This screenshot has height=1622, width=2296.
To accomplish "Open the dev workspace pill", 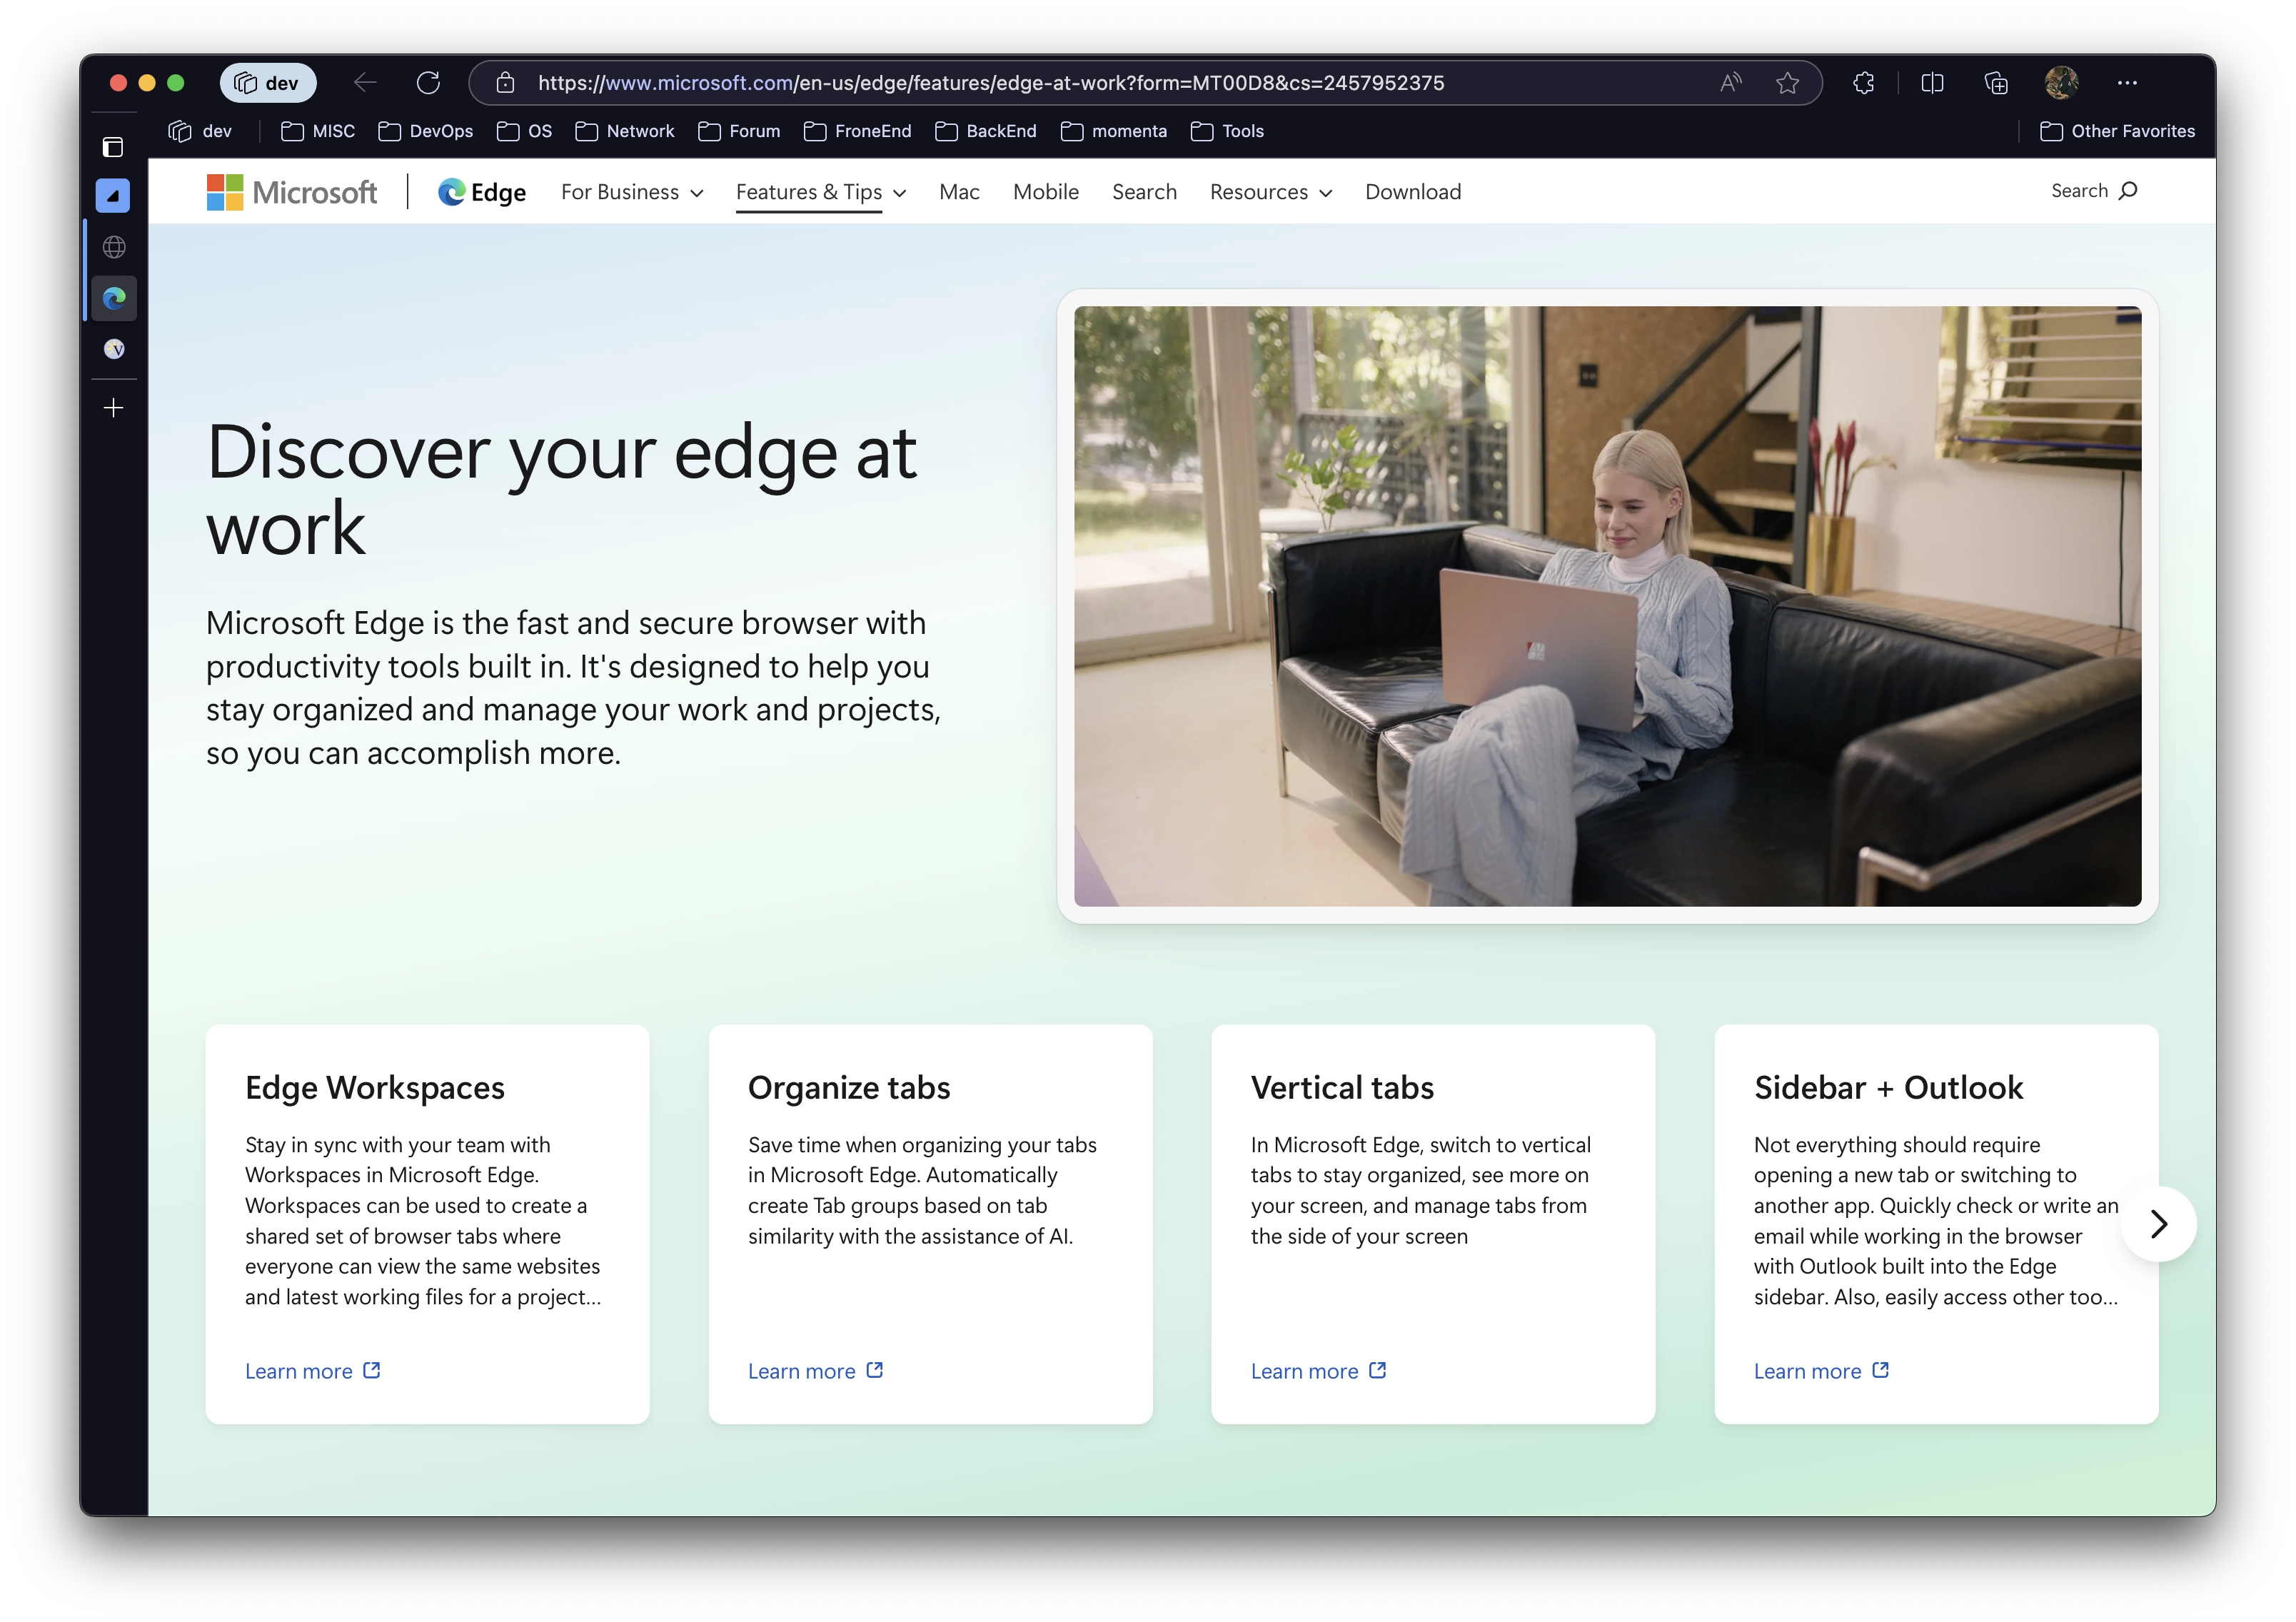I will click(x=267, y=83).
